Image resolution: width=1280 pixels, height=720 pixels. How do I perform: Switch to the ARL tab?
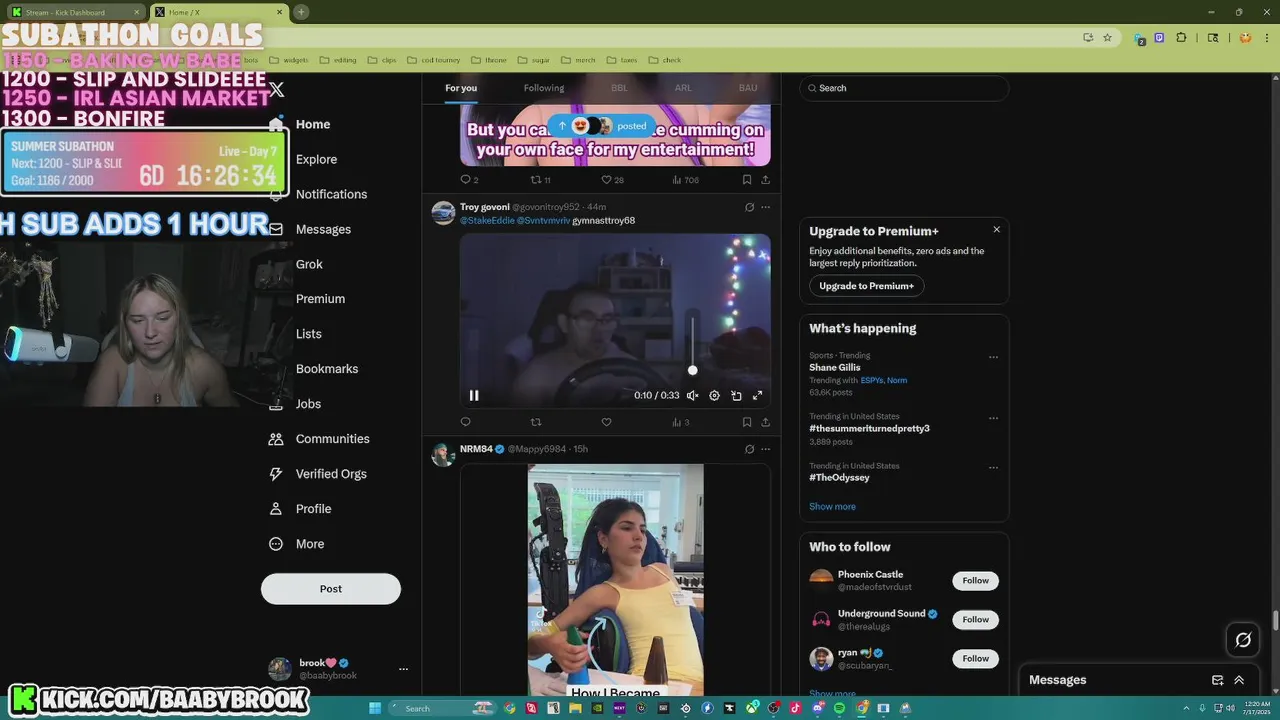[x=683, y=88]
